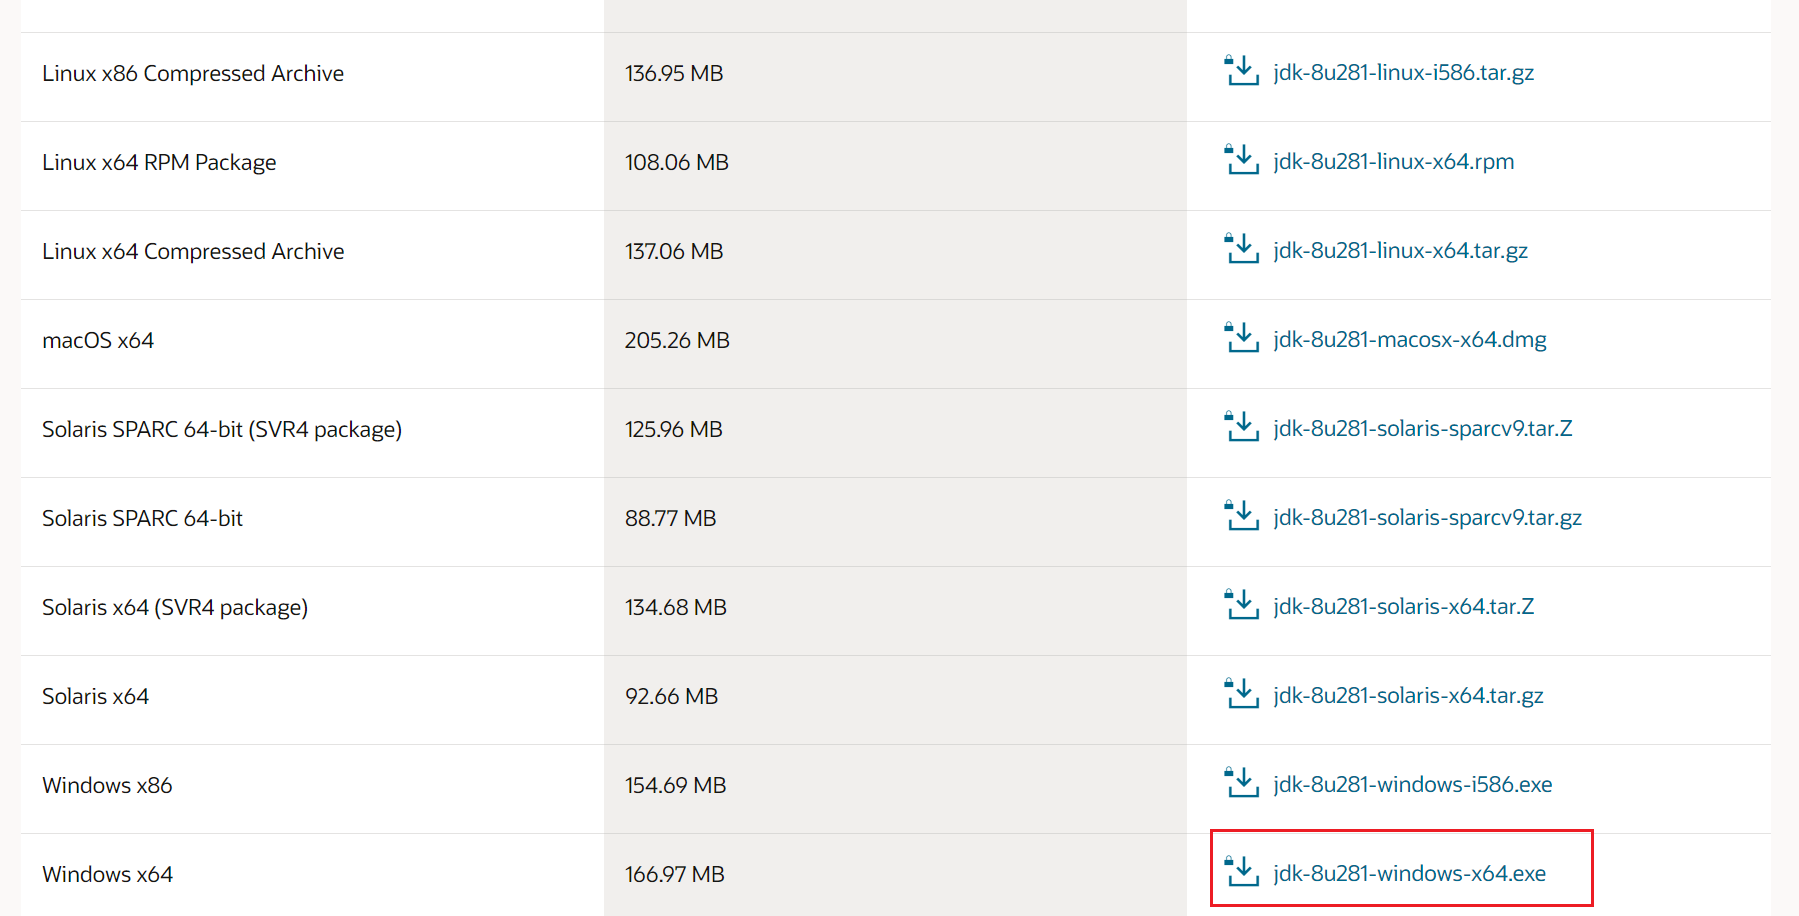Click download icon for Solaris sparcv9.tar.gz

[x=1242, y=516]
